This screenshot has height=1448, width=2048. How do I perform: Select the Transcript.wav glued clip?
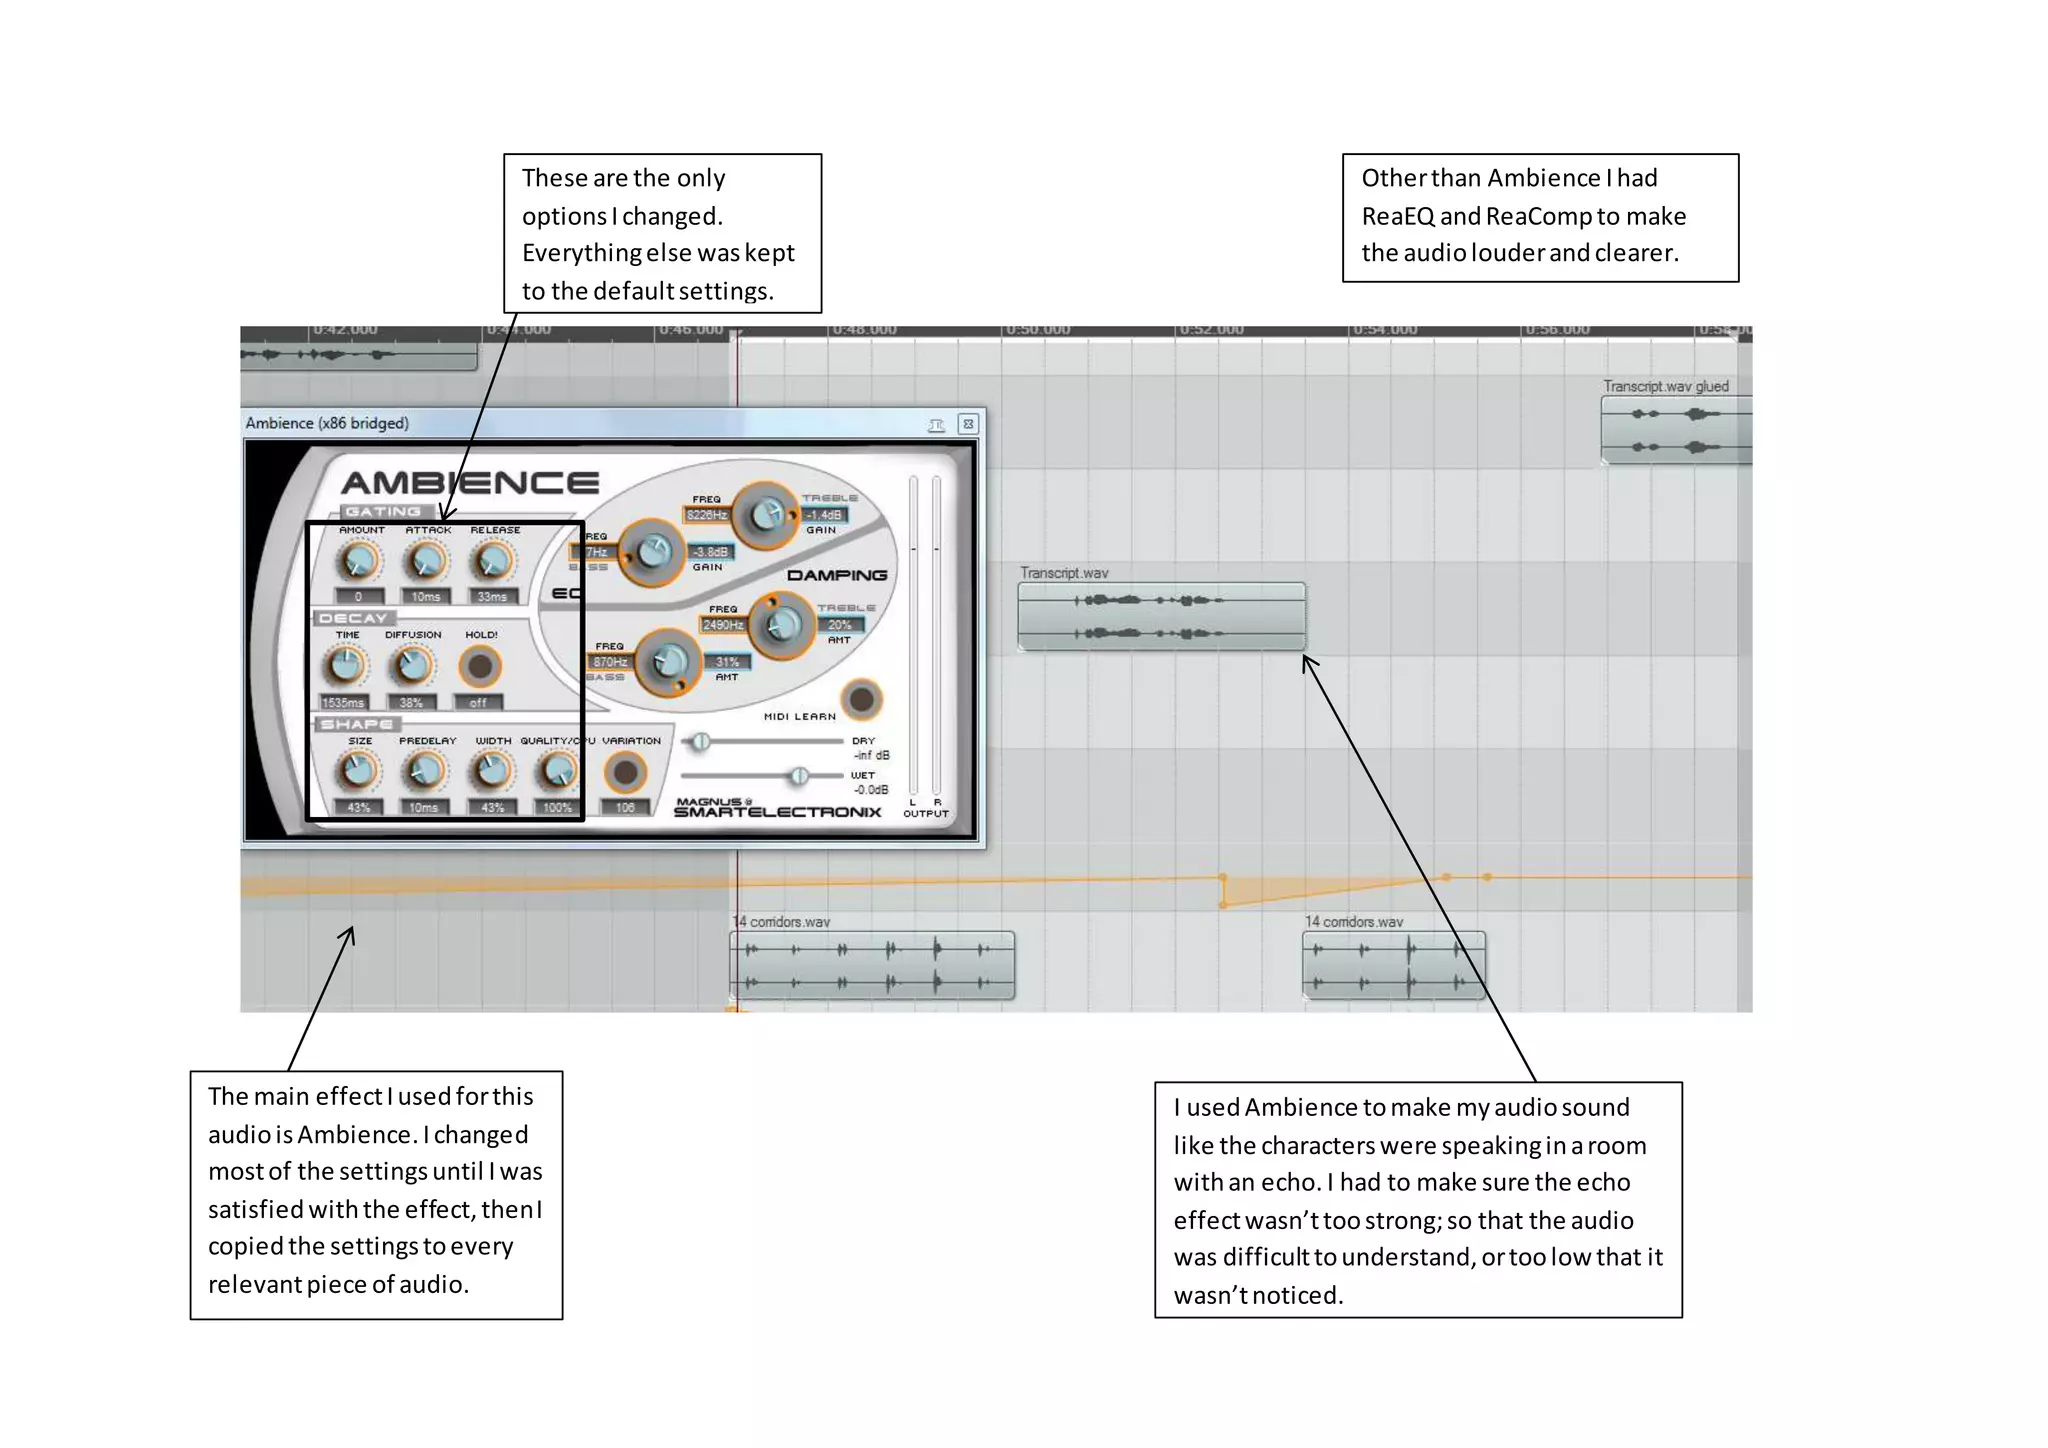[x=1675, y=430]
